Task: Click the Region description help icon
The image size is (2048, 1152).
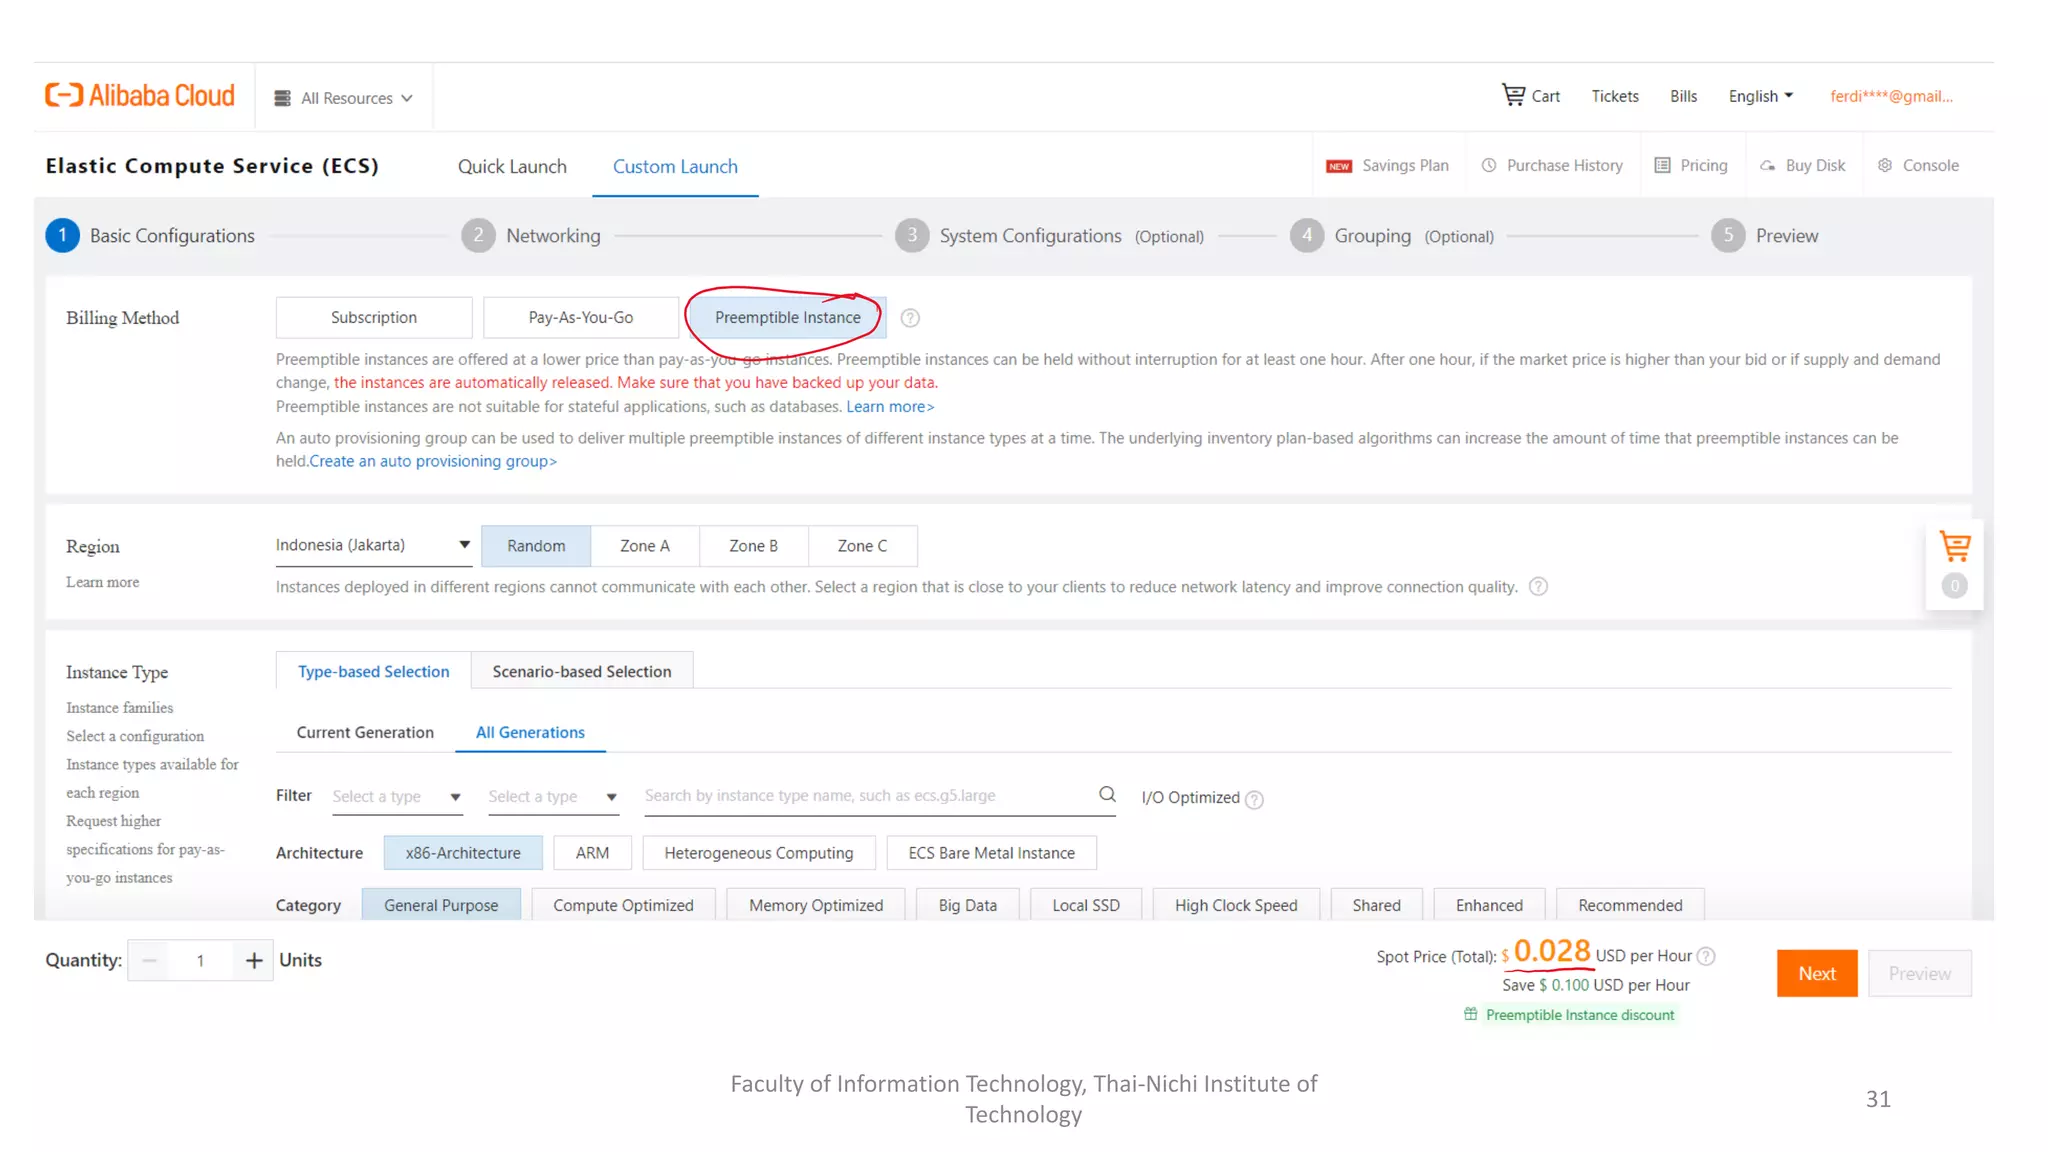Action: click(1539, 587)
